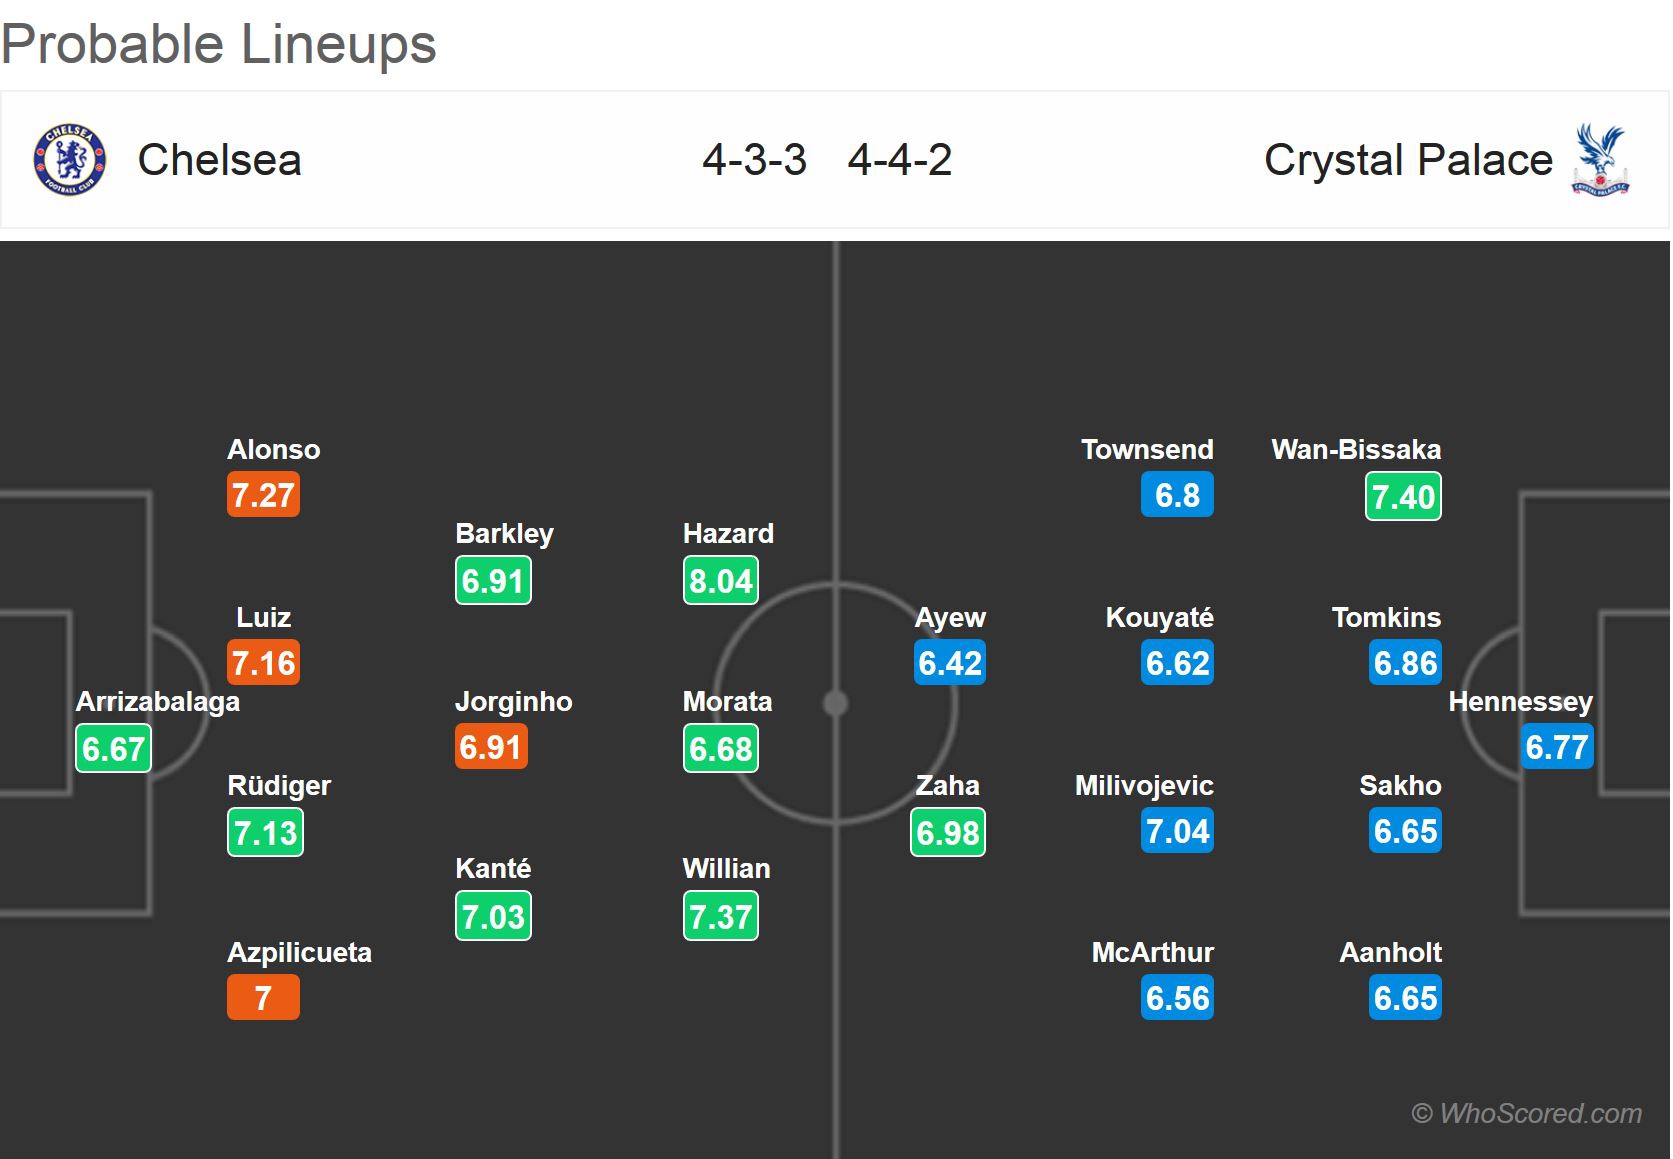Click Arrizabalaga's 6.67 rating badge

113,749
